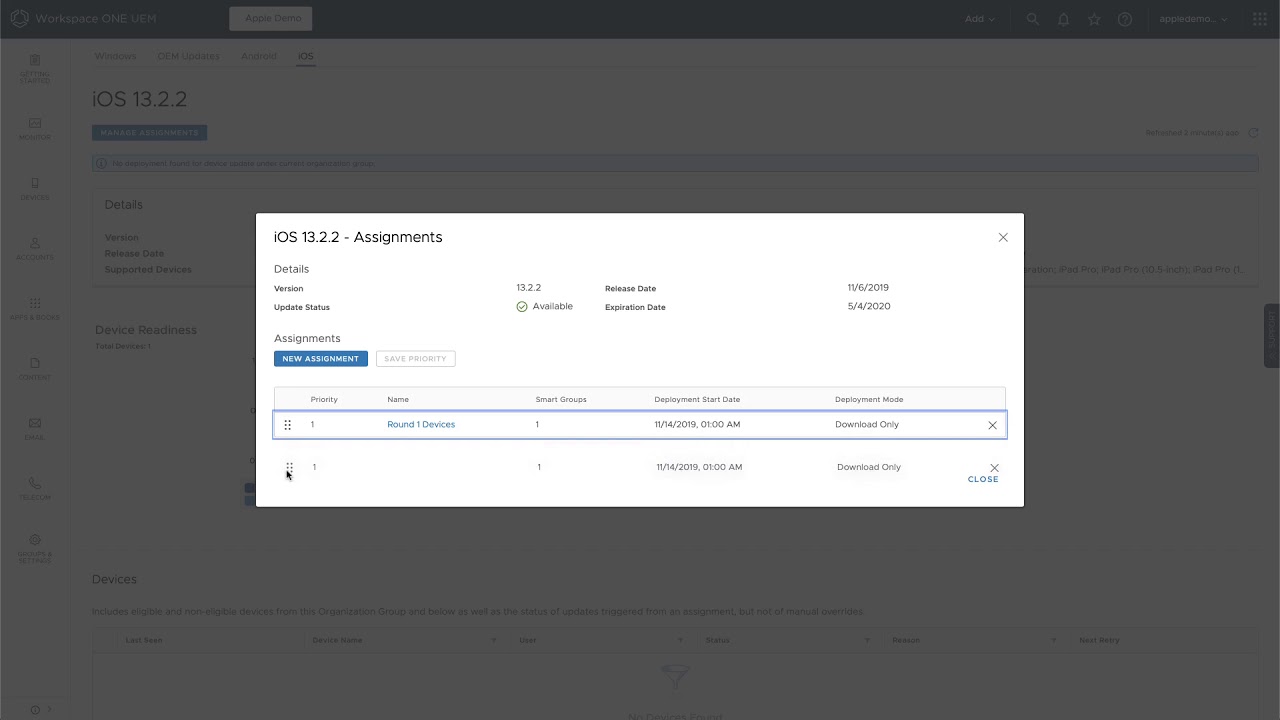Click the New Assignment button
1280x720 pixels.
(x=321, y=359)
